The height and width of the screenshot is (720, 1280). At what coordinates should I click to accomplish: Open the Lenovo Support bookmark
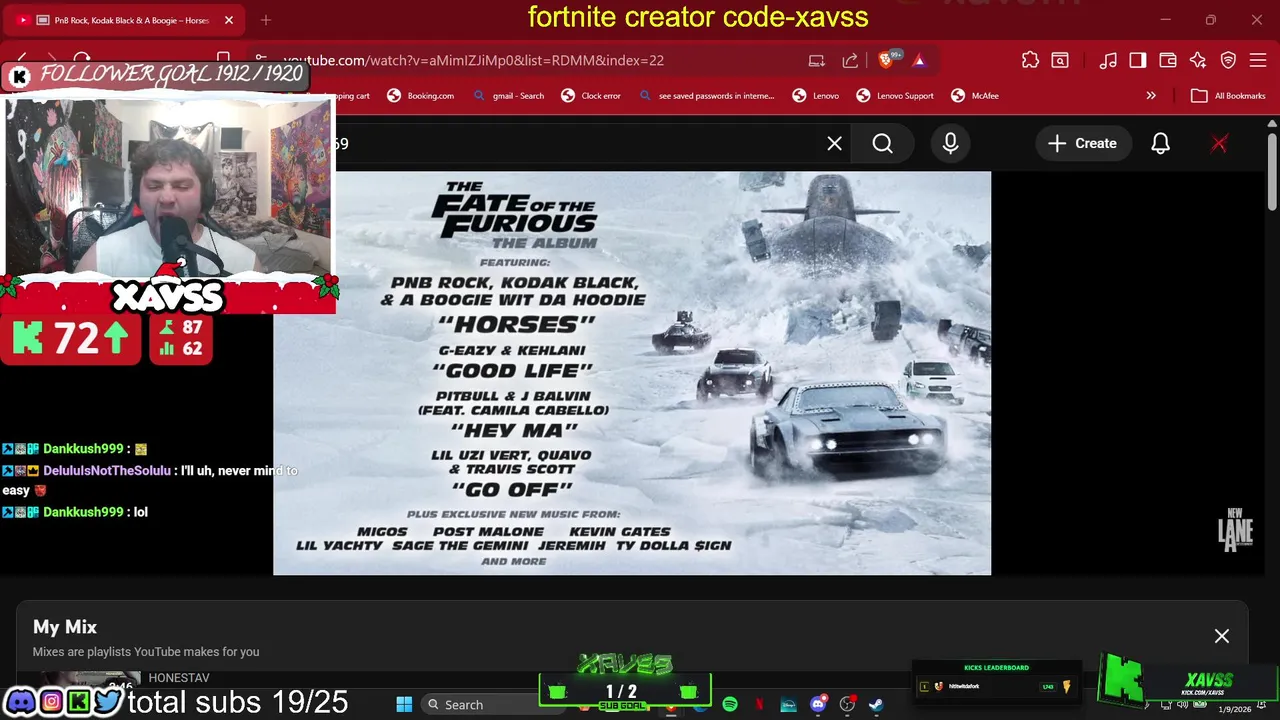click(895, 96)
